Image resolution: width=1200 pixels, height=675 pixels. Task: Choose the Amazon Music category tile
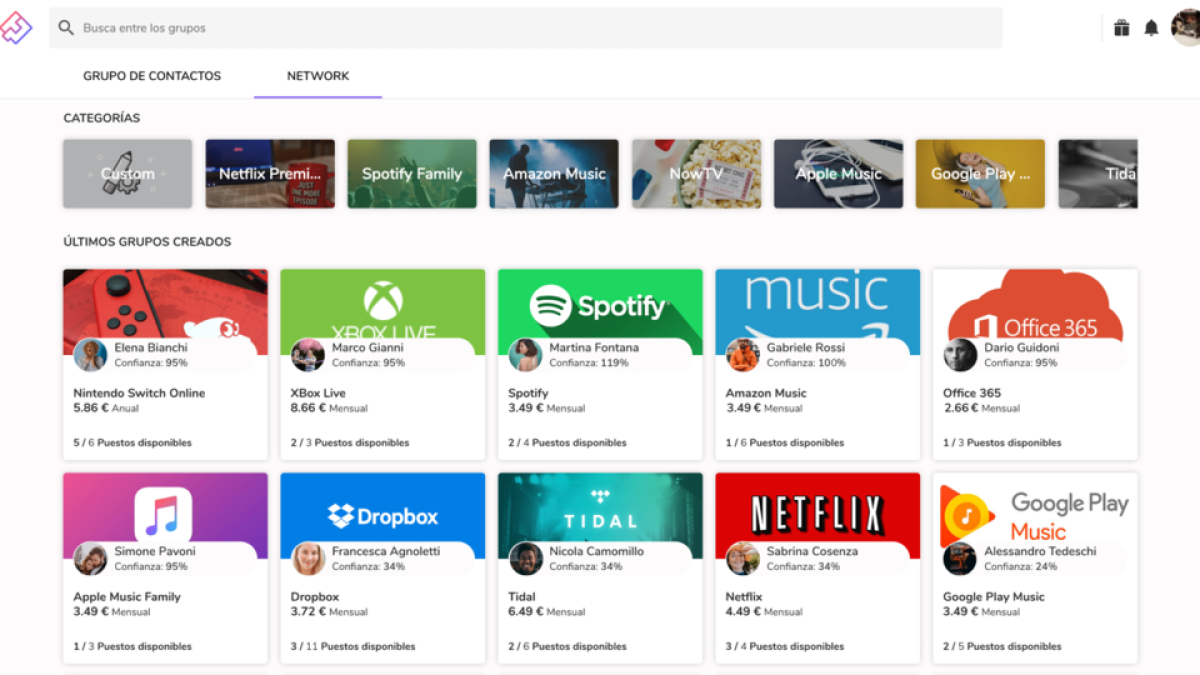click(554, 174)
